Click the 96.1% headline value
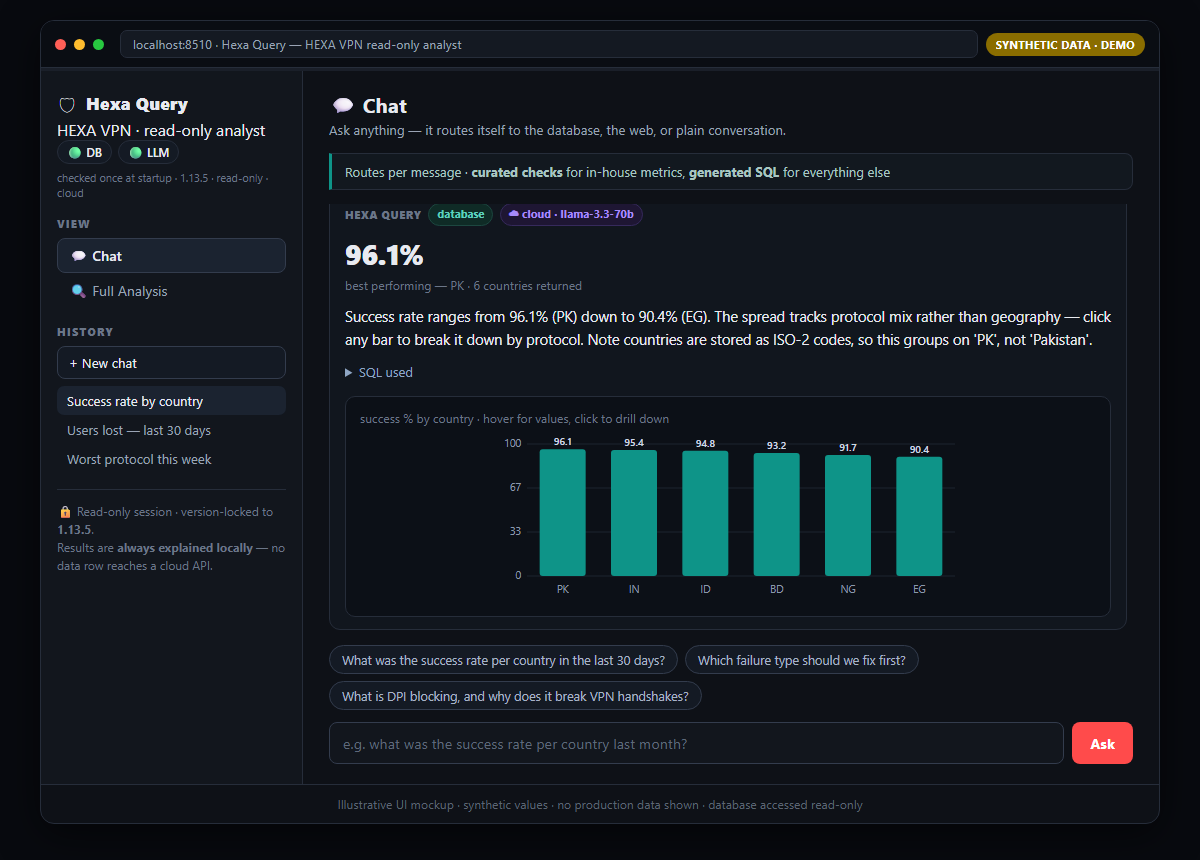 point(384,255)
